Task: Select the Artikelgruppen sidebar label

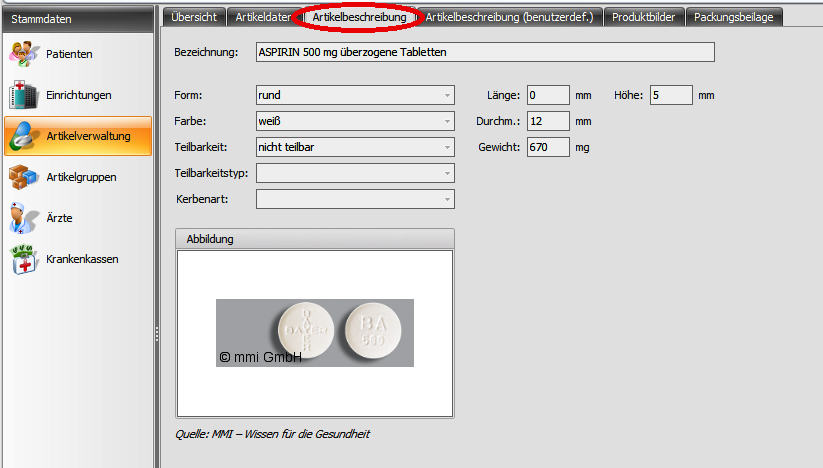Action: [x=81, y=177]
